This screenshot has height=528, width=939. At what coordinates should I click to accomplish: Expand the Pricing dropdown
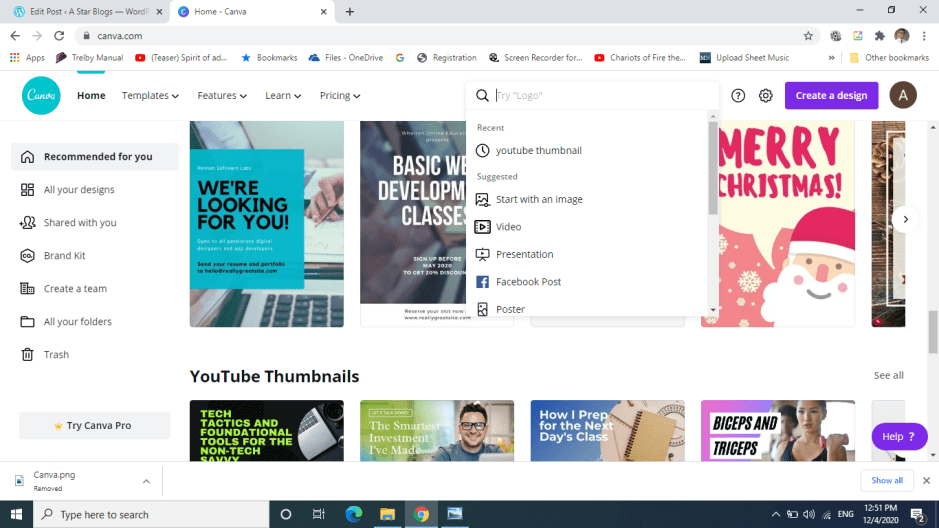point(340,95)
